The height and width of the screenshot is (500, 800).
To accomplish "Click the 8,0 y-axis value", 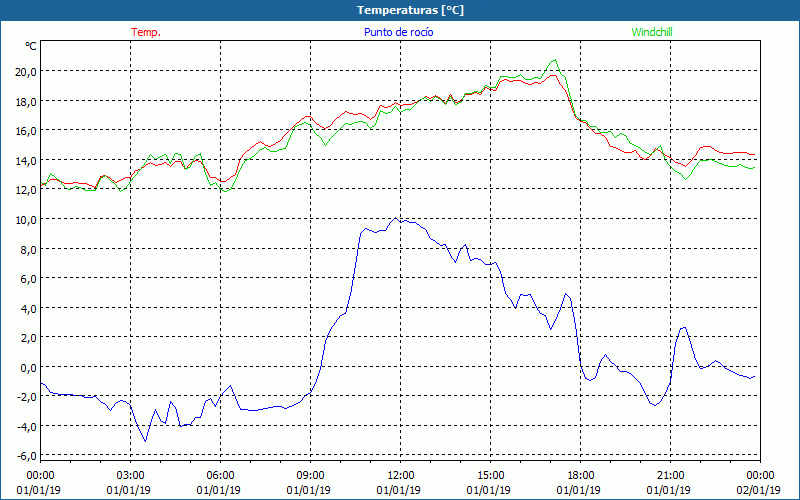I will pos(28,249).
